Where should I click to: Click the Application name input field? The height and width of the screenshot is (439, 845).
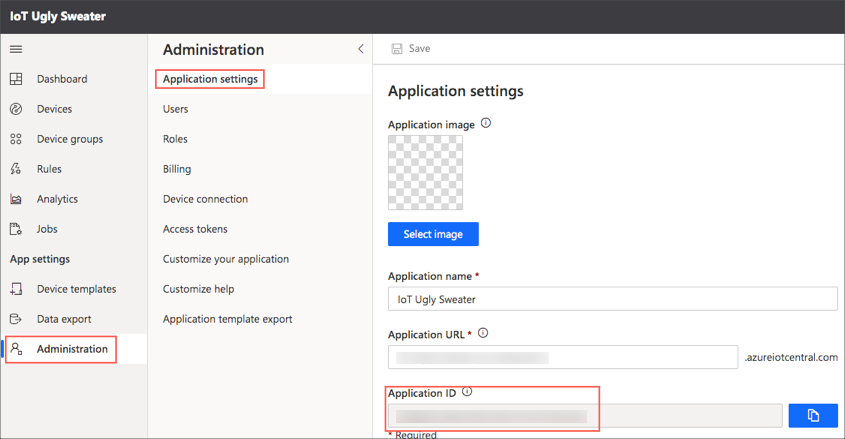(613, 299)
